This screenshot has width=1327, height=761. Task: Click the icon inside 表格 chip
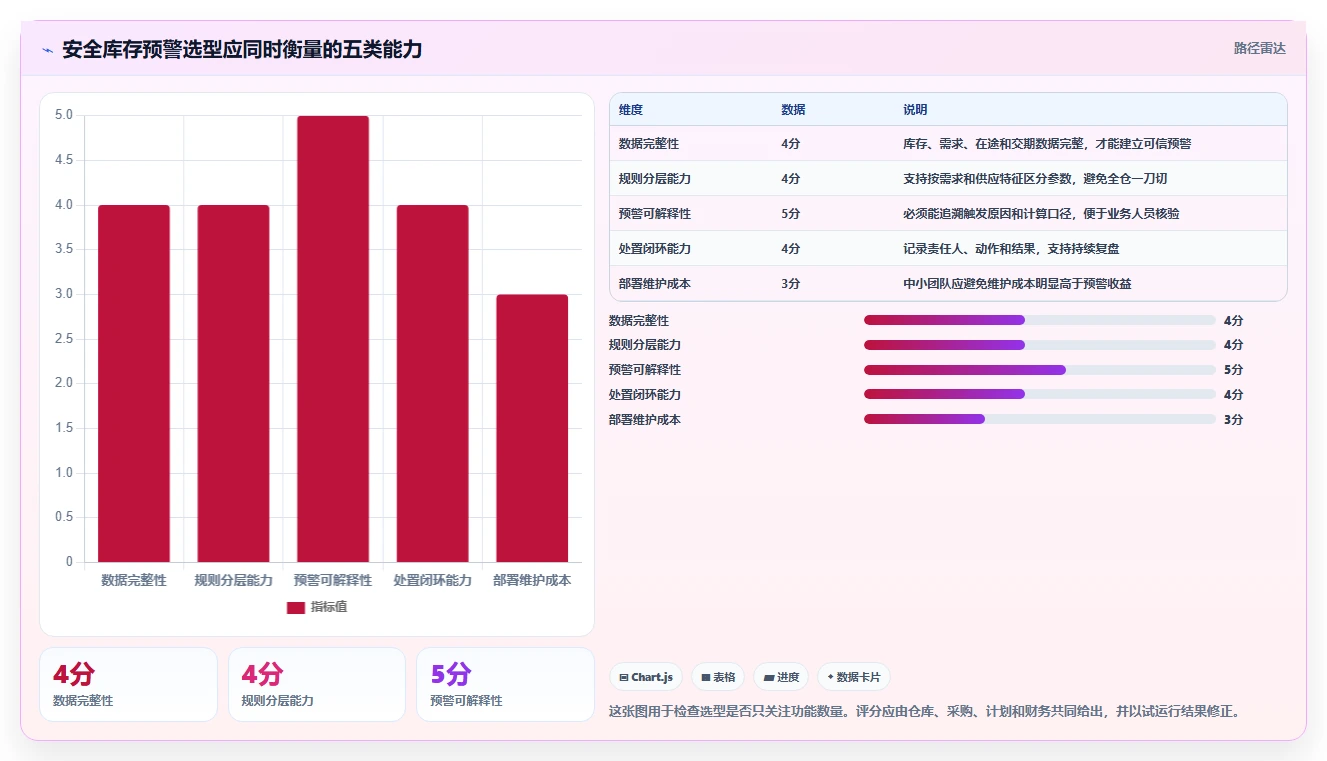706,678
